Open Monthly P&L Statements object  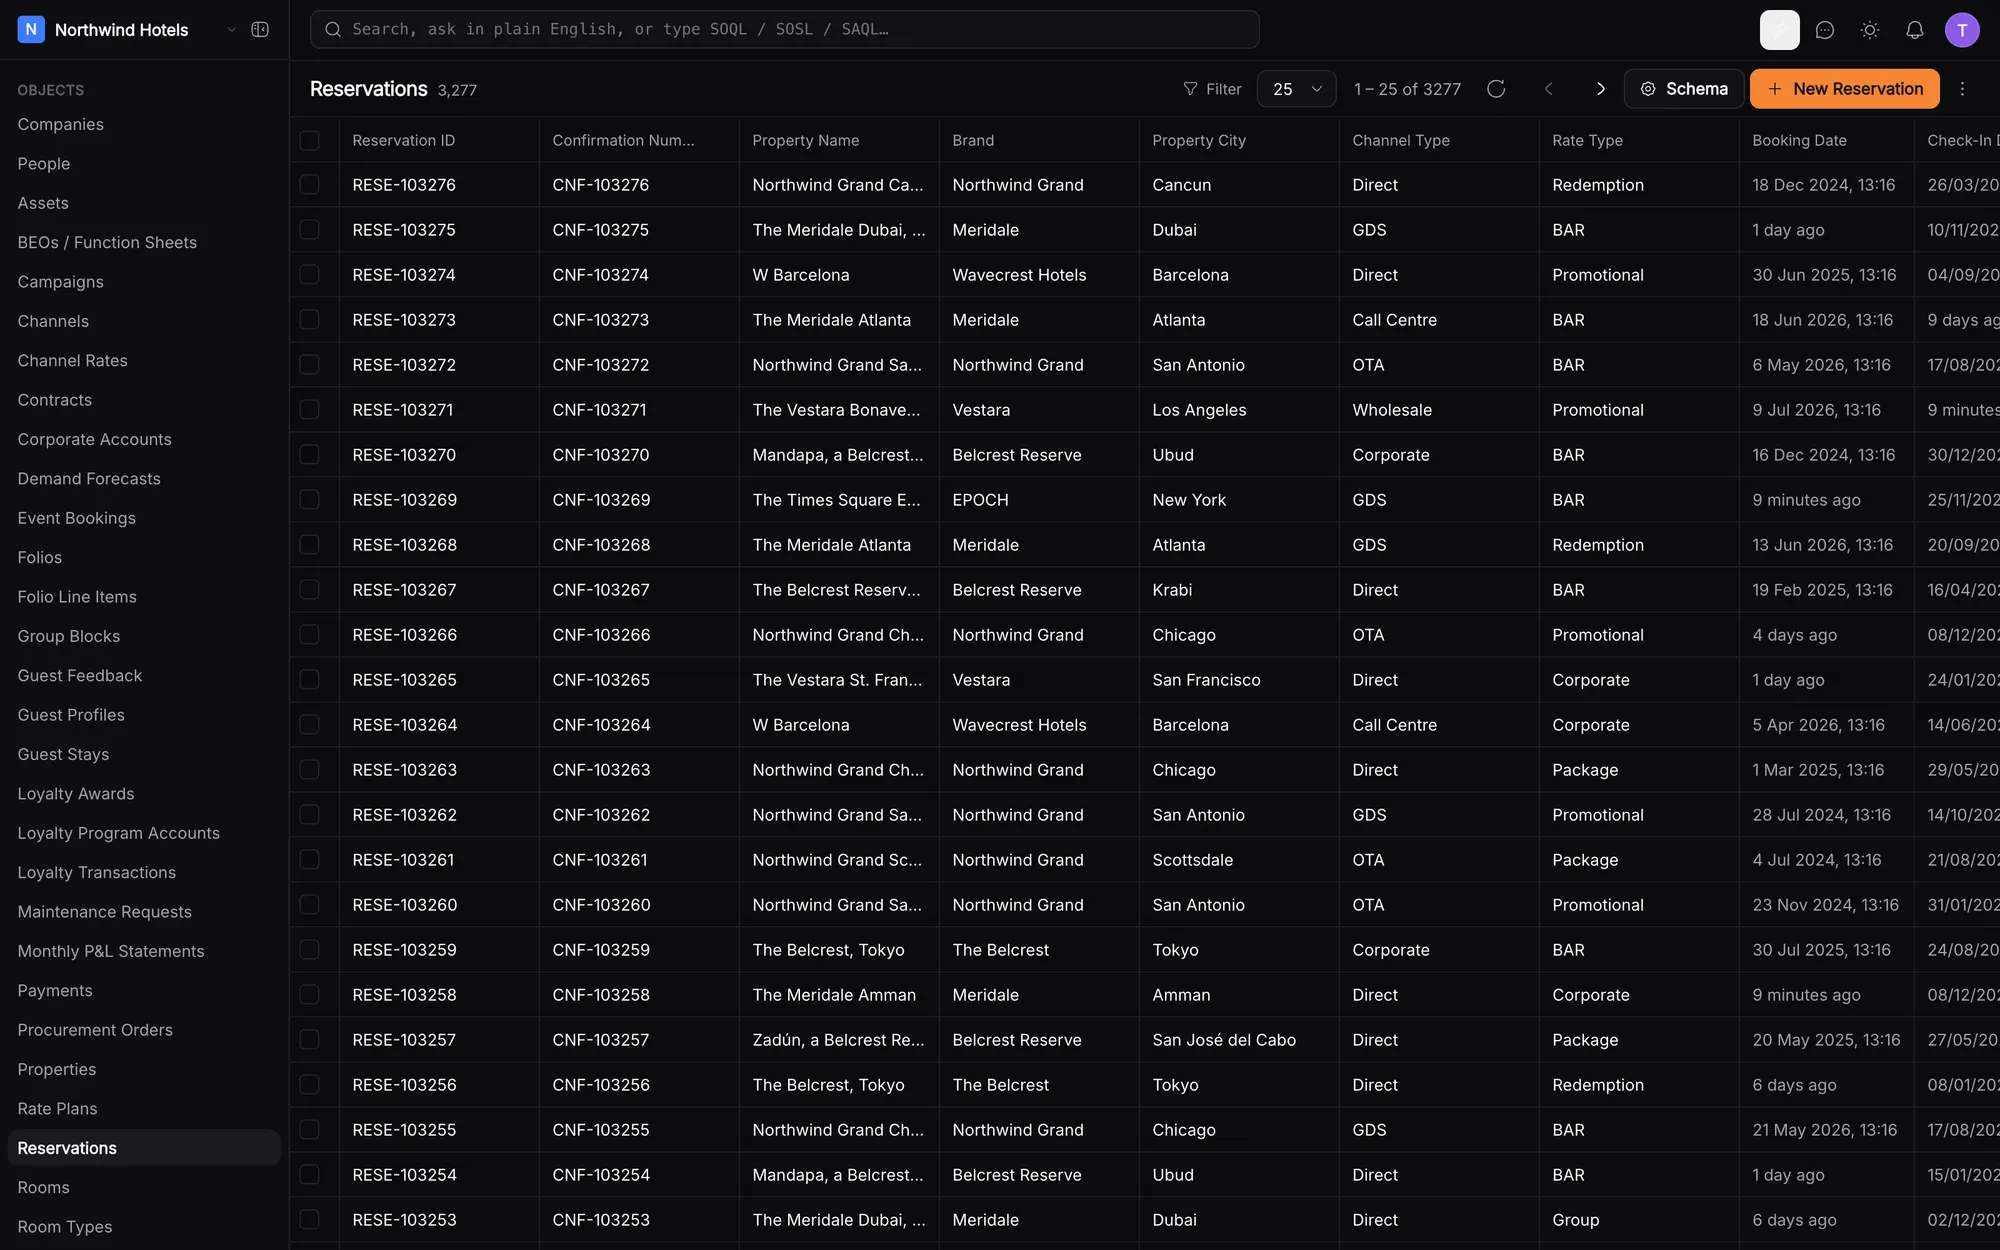pos(110,951)
